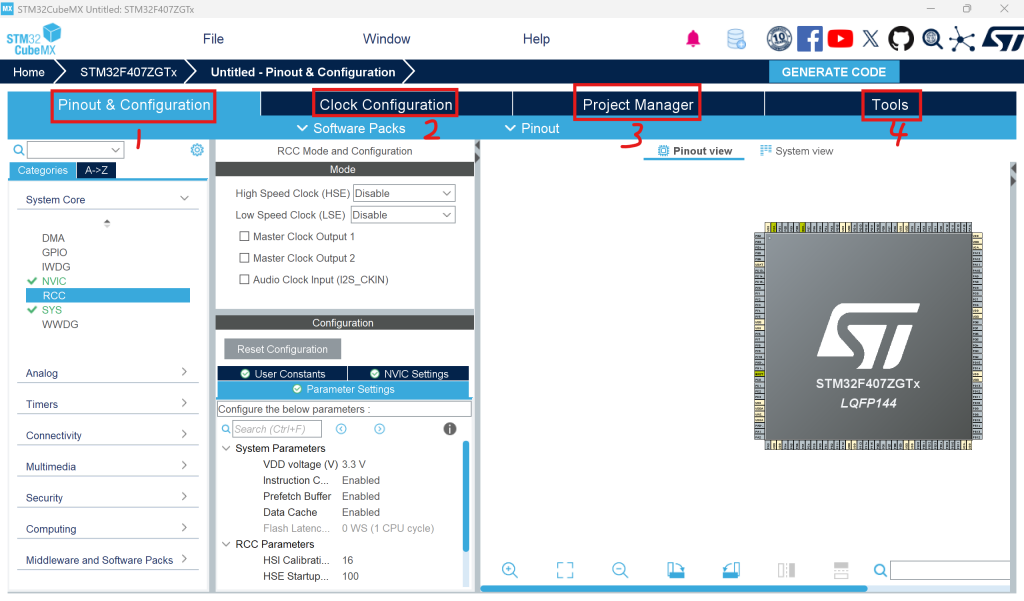Open the YouTube link icon

[x=840, y=39]
